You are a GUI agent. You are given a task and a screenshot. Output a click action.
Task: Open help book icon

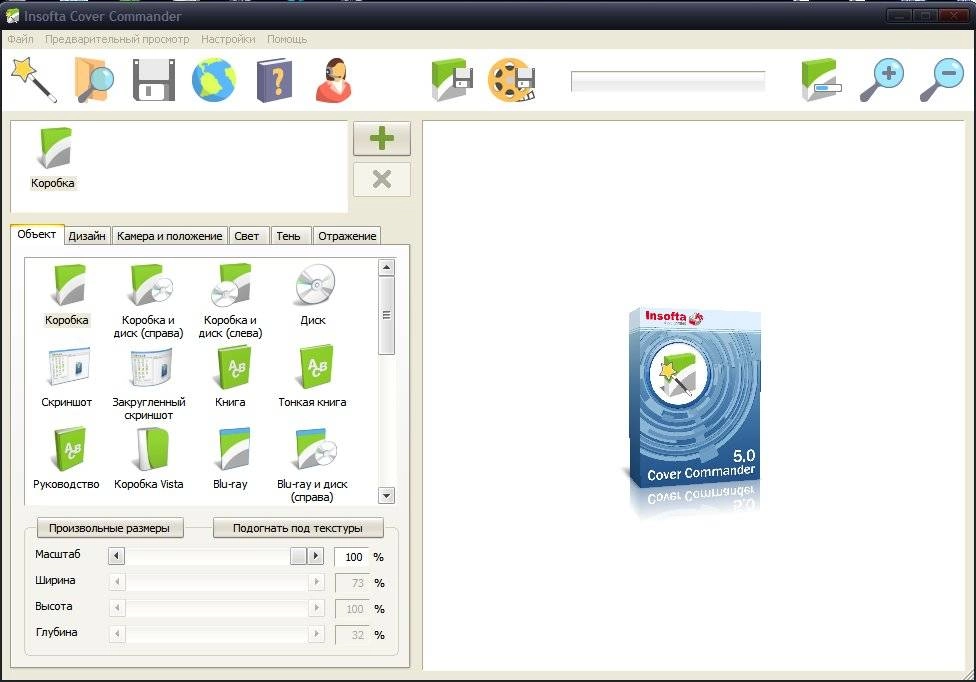click(274, 80)
